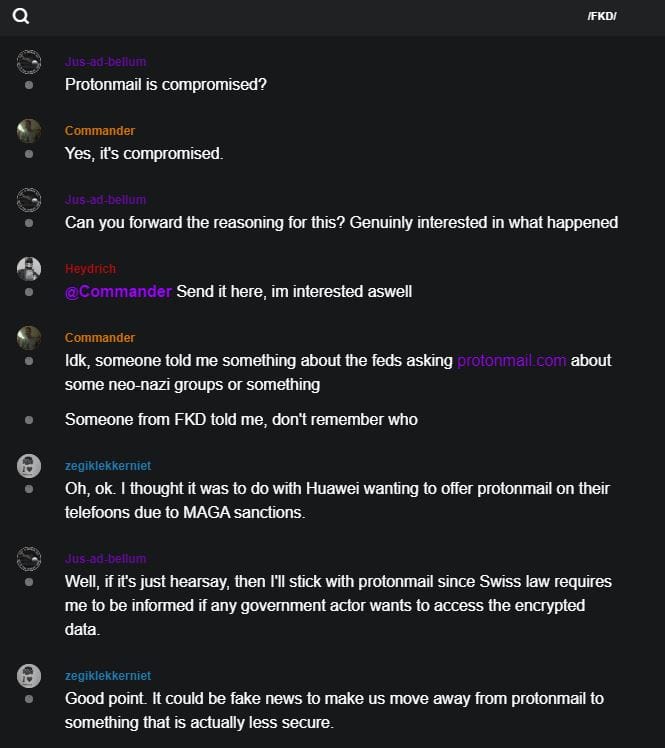Open the search magnifier icon
Viewport: 665px width, 748px height.
point(20,16)
